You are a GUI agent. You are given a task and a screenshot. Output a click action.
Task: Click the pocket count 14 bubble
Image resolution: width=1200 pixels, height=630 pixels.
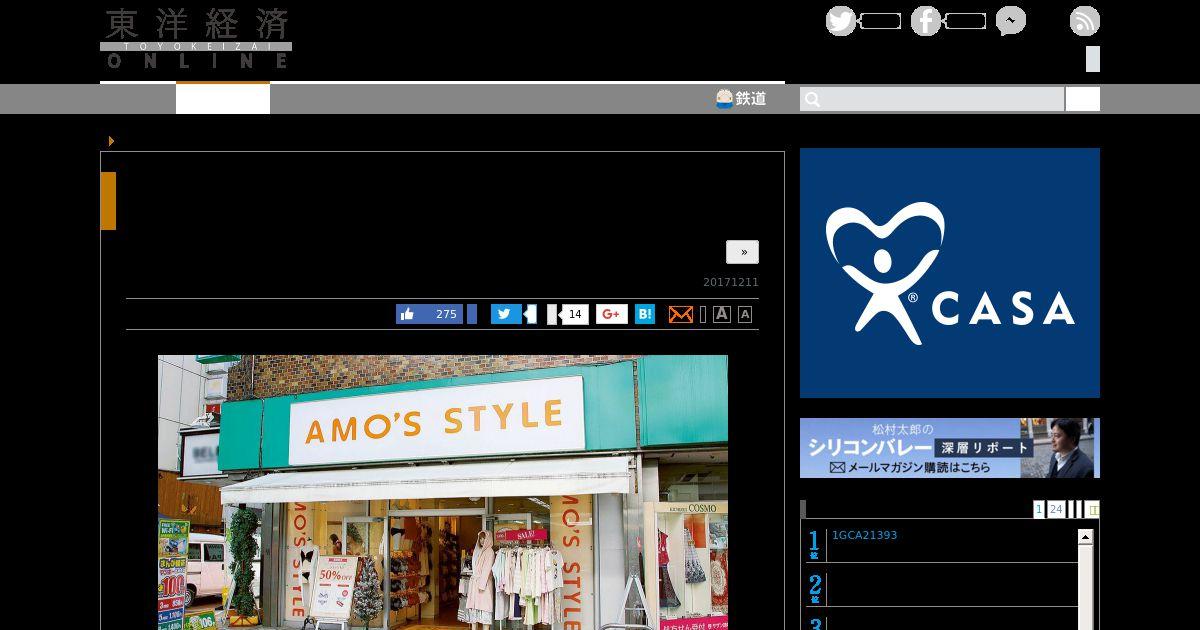click(574, 314)
